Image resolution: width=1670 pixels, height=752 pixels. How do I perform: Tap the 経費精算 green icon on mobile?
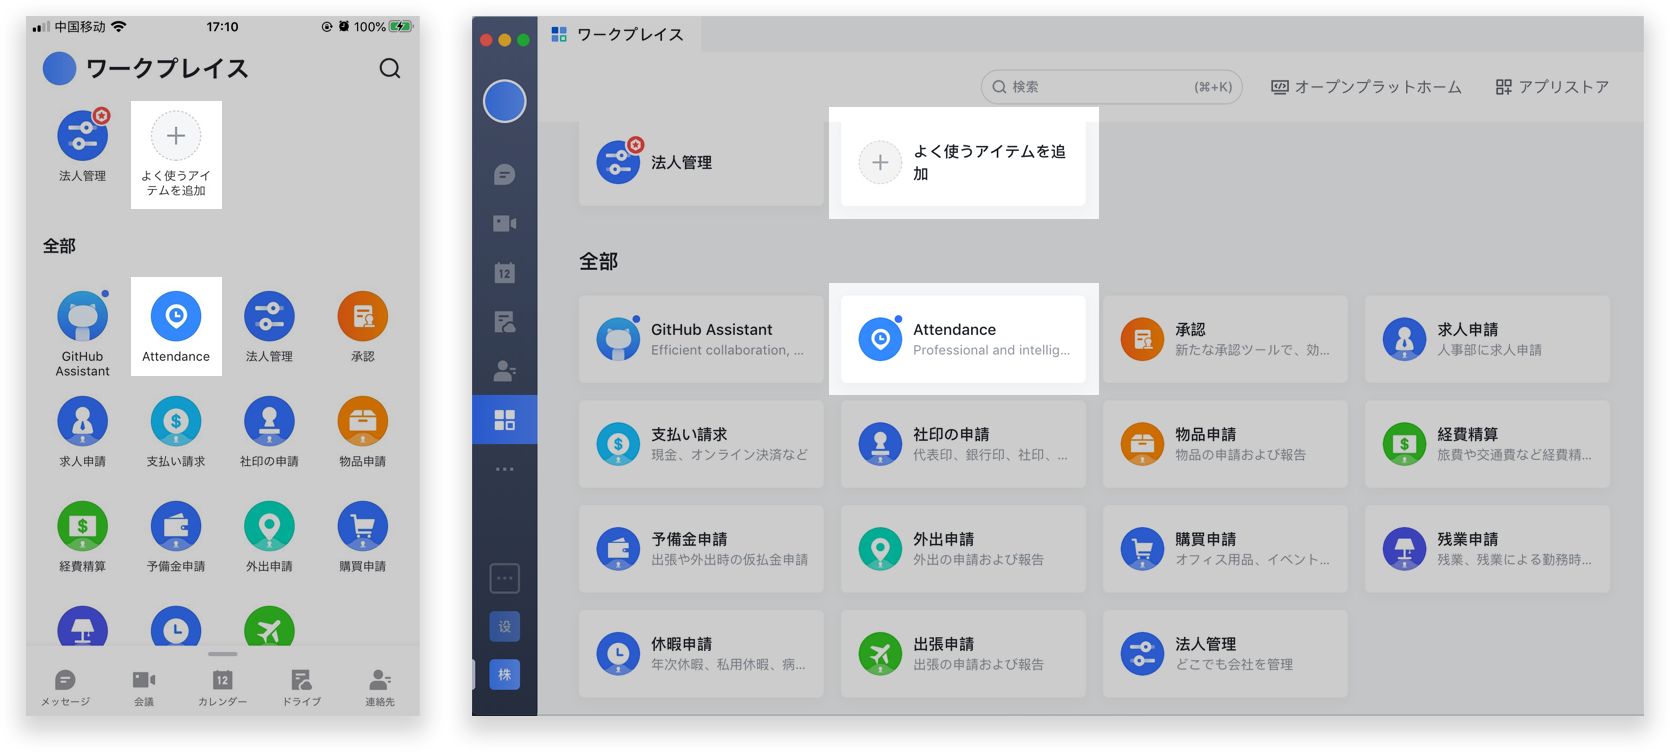click(x=82, y=527)
